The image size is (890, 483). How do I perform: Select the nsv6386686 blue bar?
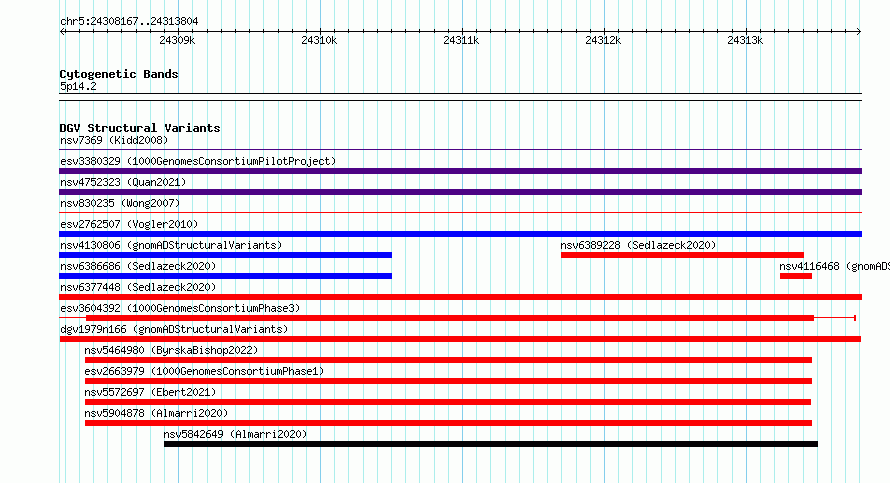[225, 276]
